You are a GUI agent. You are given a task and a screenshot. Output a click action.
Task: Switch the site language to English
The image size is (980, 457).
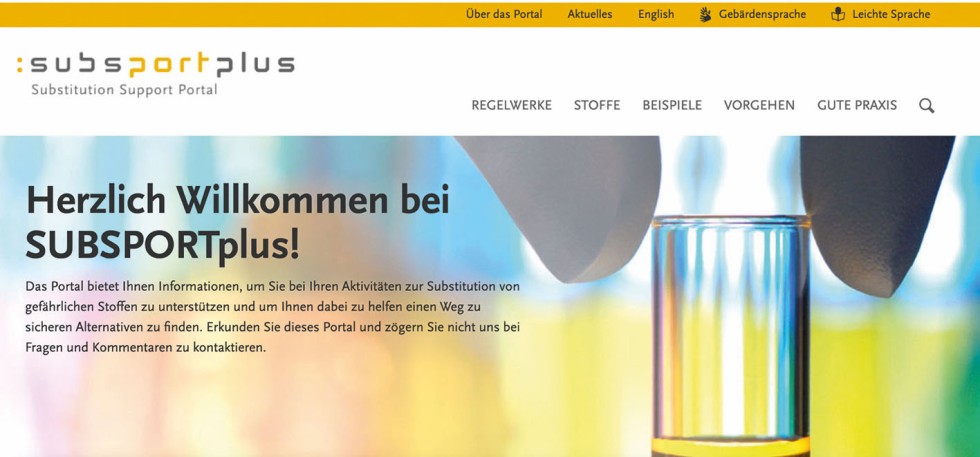[x=656, y=14]
